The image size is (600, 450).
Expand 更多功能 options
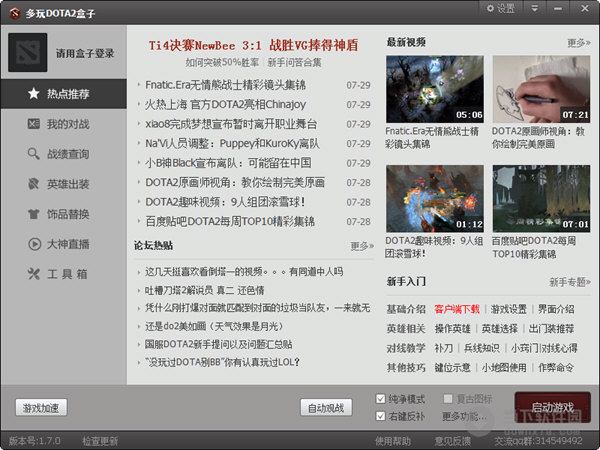tap(464, 416)
